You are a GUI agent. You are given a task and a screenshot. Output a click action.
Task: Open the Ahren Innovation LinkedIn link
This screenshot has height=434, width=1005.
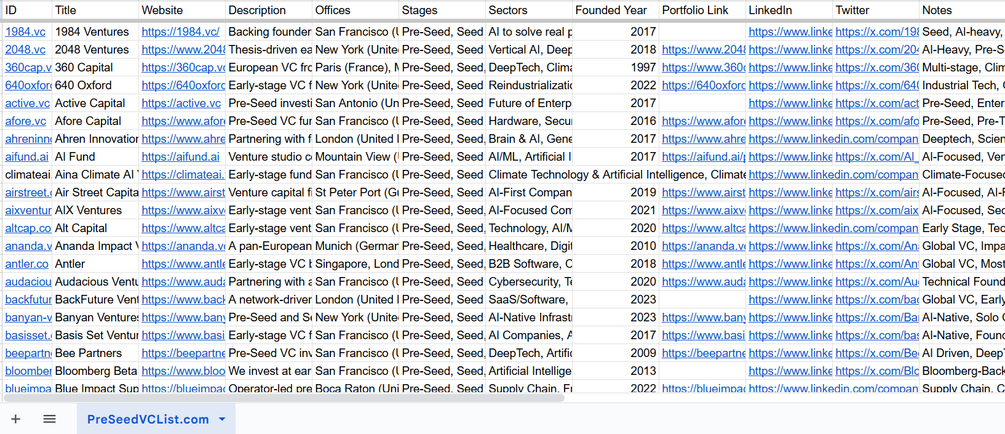point(790,139)
